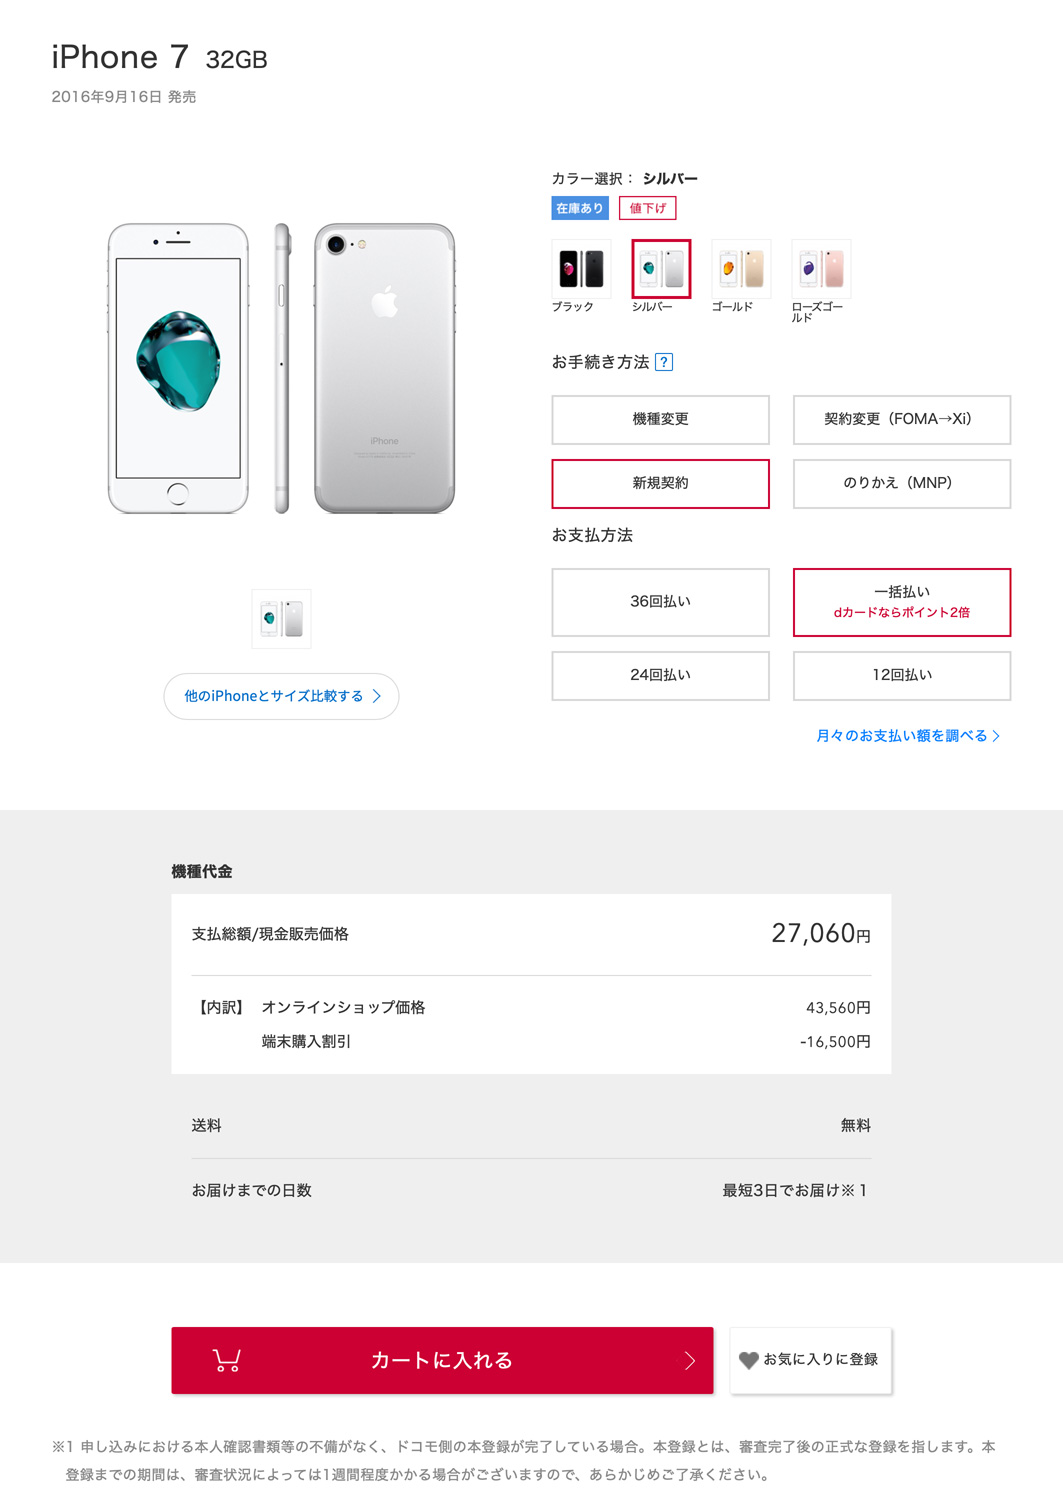This screenshot has width=1063, height=1493.
Task: Select the シルバー color swatch
Action: (x=661, y=269)
